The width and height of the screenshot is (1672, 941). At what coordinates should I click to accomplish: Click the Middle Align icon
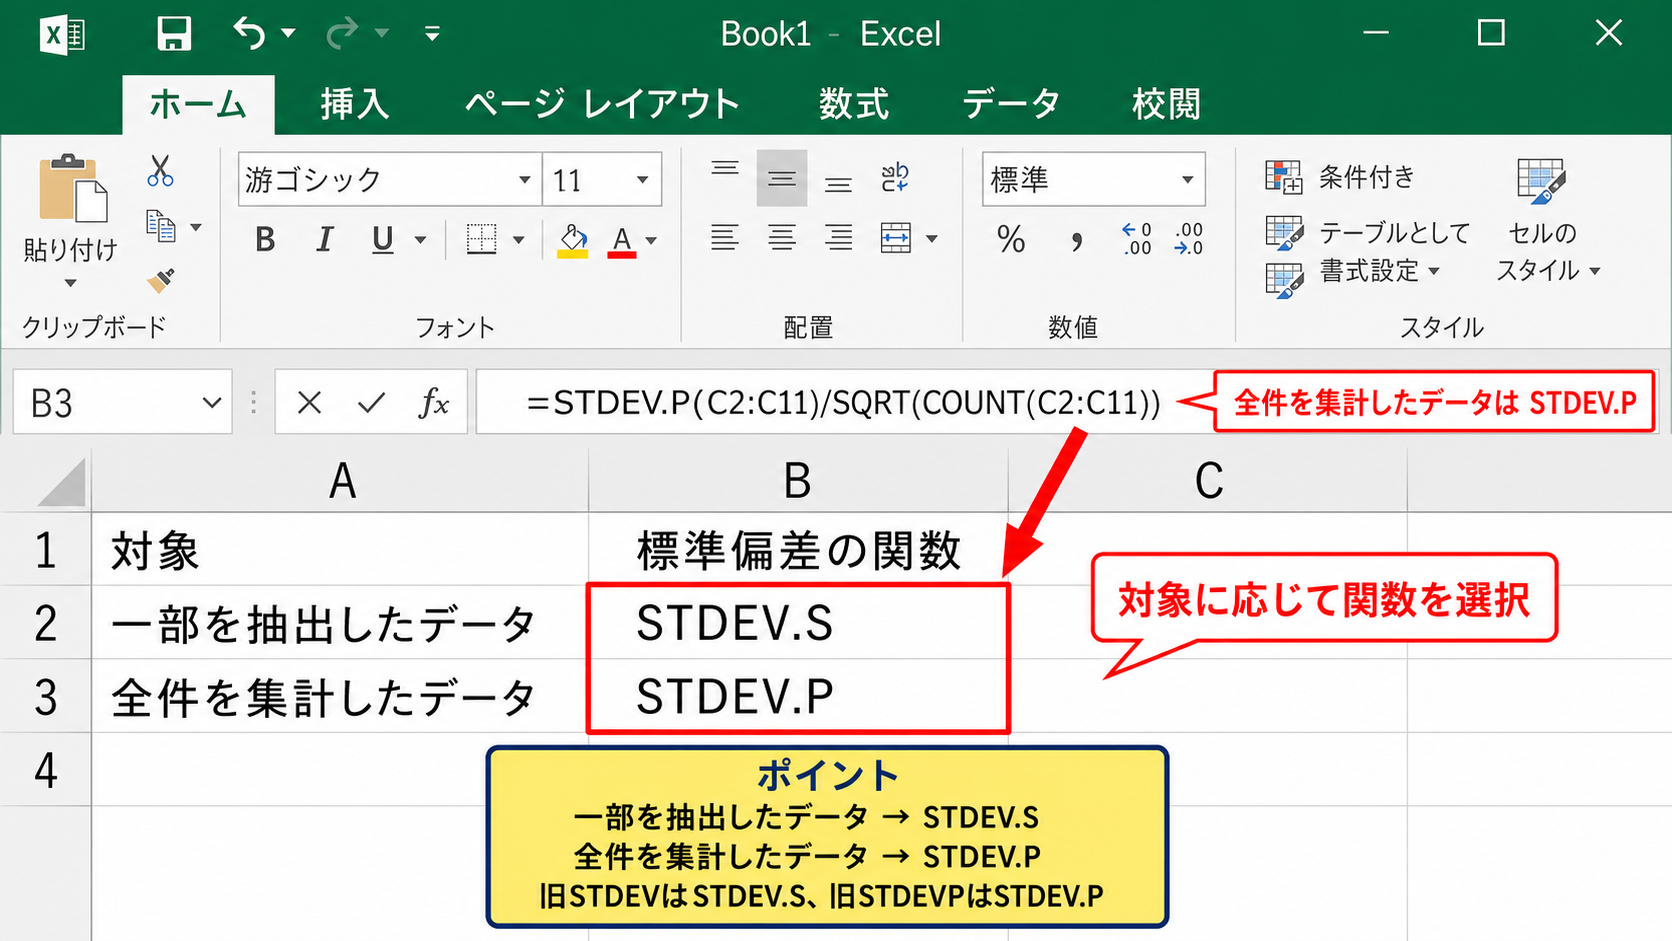pos(782,179)
